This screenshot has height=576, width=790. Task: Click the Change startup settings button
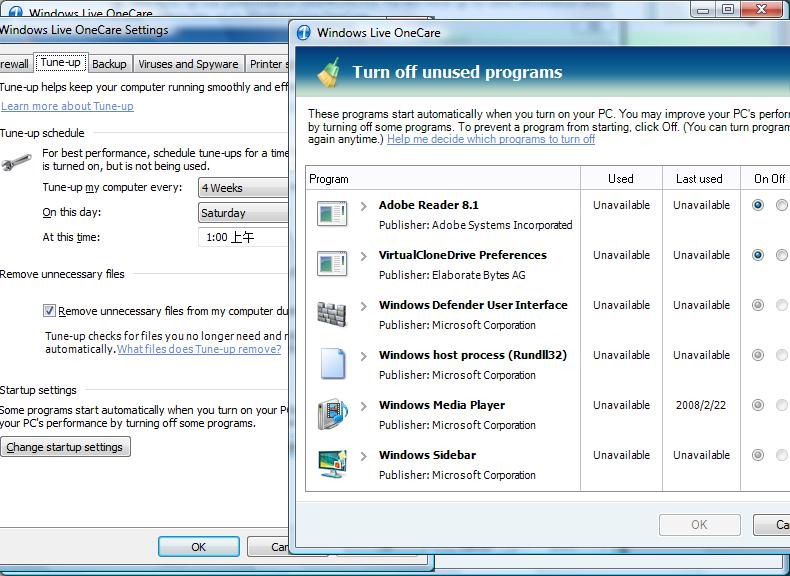pos(65,447)
